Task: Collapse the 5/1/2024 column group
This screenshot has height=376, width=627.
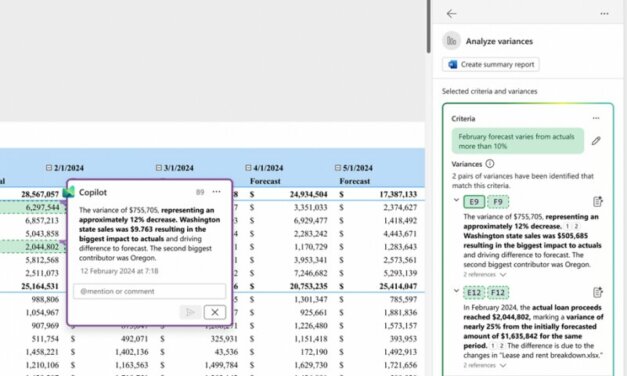Action: pos(337,168)
